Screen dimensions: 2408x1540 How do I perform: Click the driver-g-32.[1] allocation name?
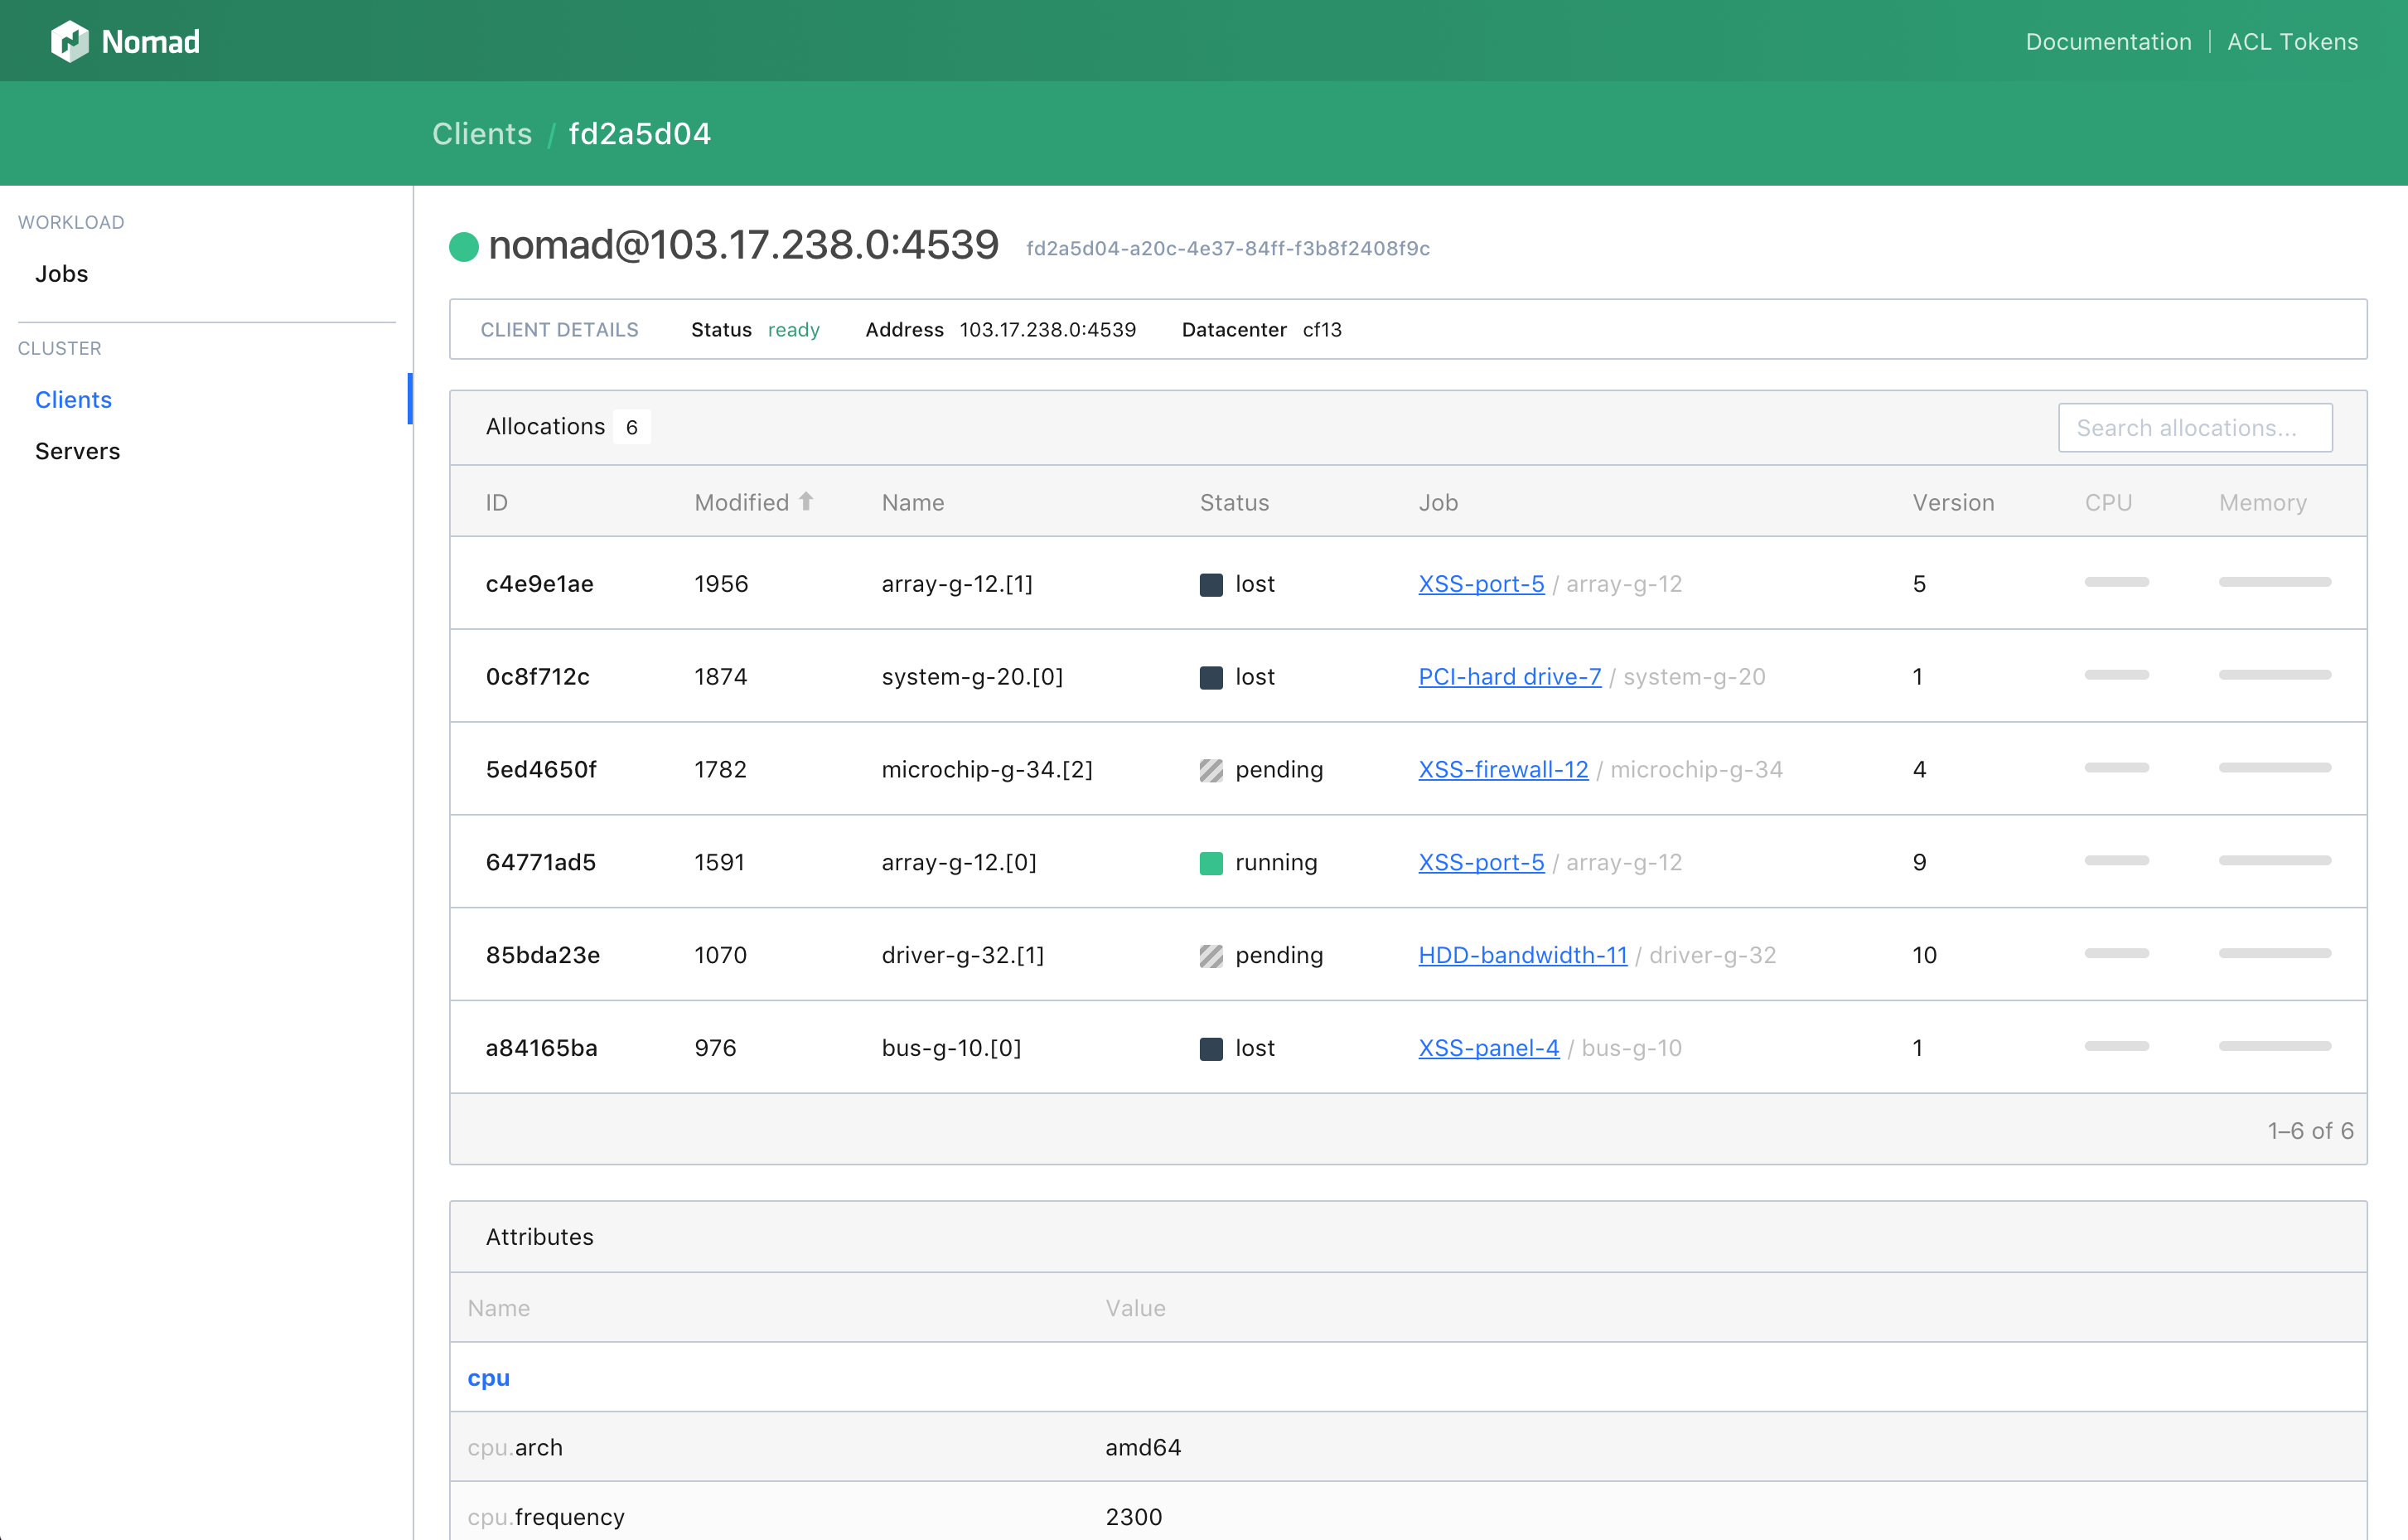click(963, 956)
